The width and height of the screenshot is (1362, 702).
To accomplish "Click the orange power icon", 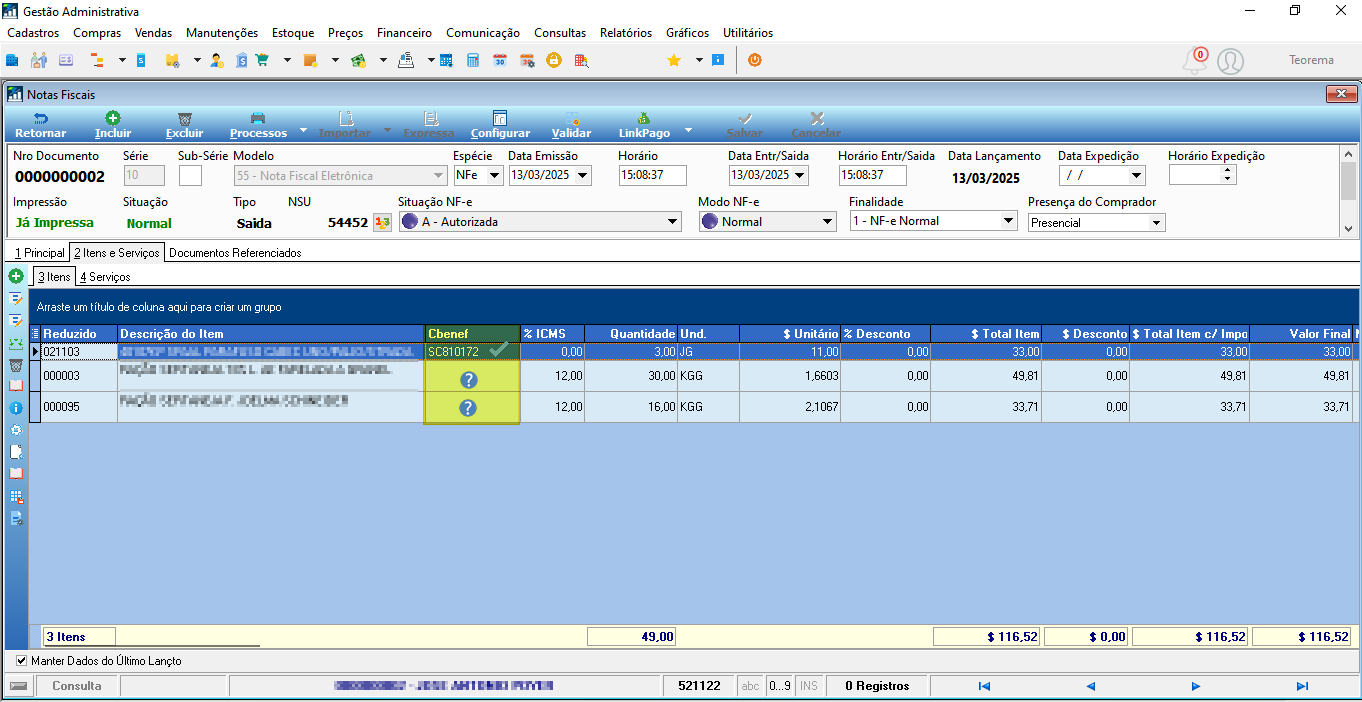I will [x=755, y=60].
